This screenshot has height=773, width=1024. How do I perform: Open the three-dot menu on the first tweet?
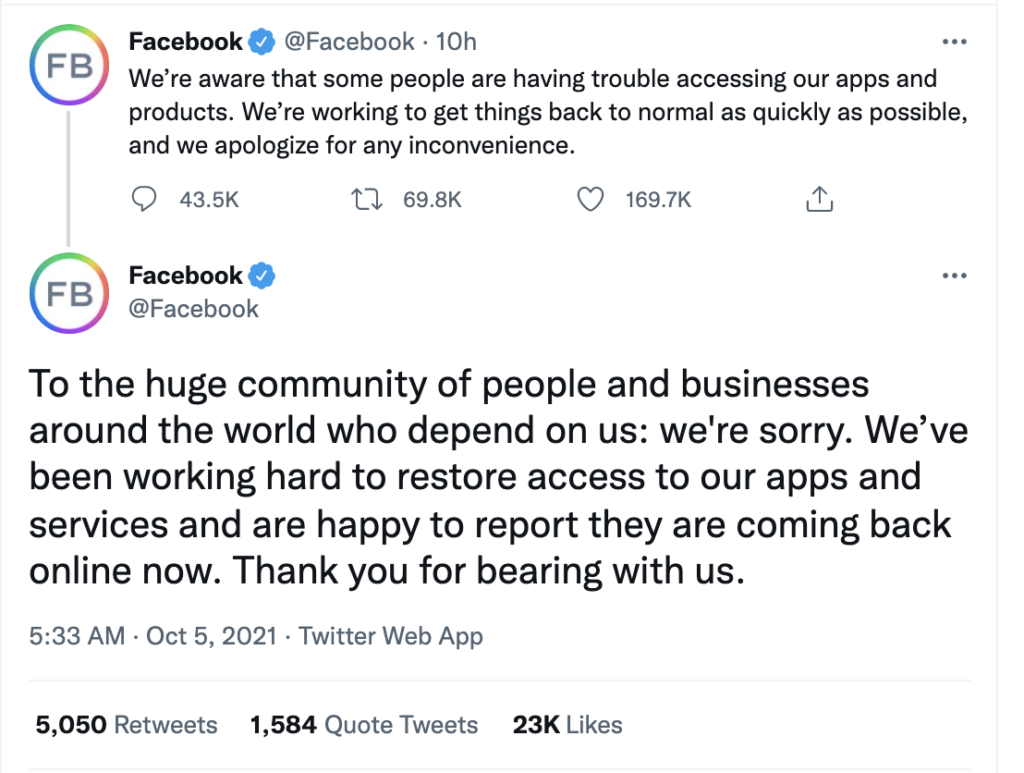tap(956, 42)
